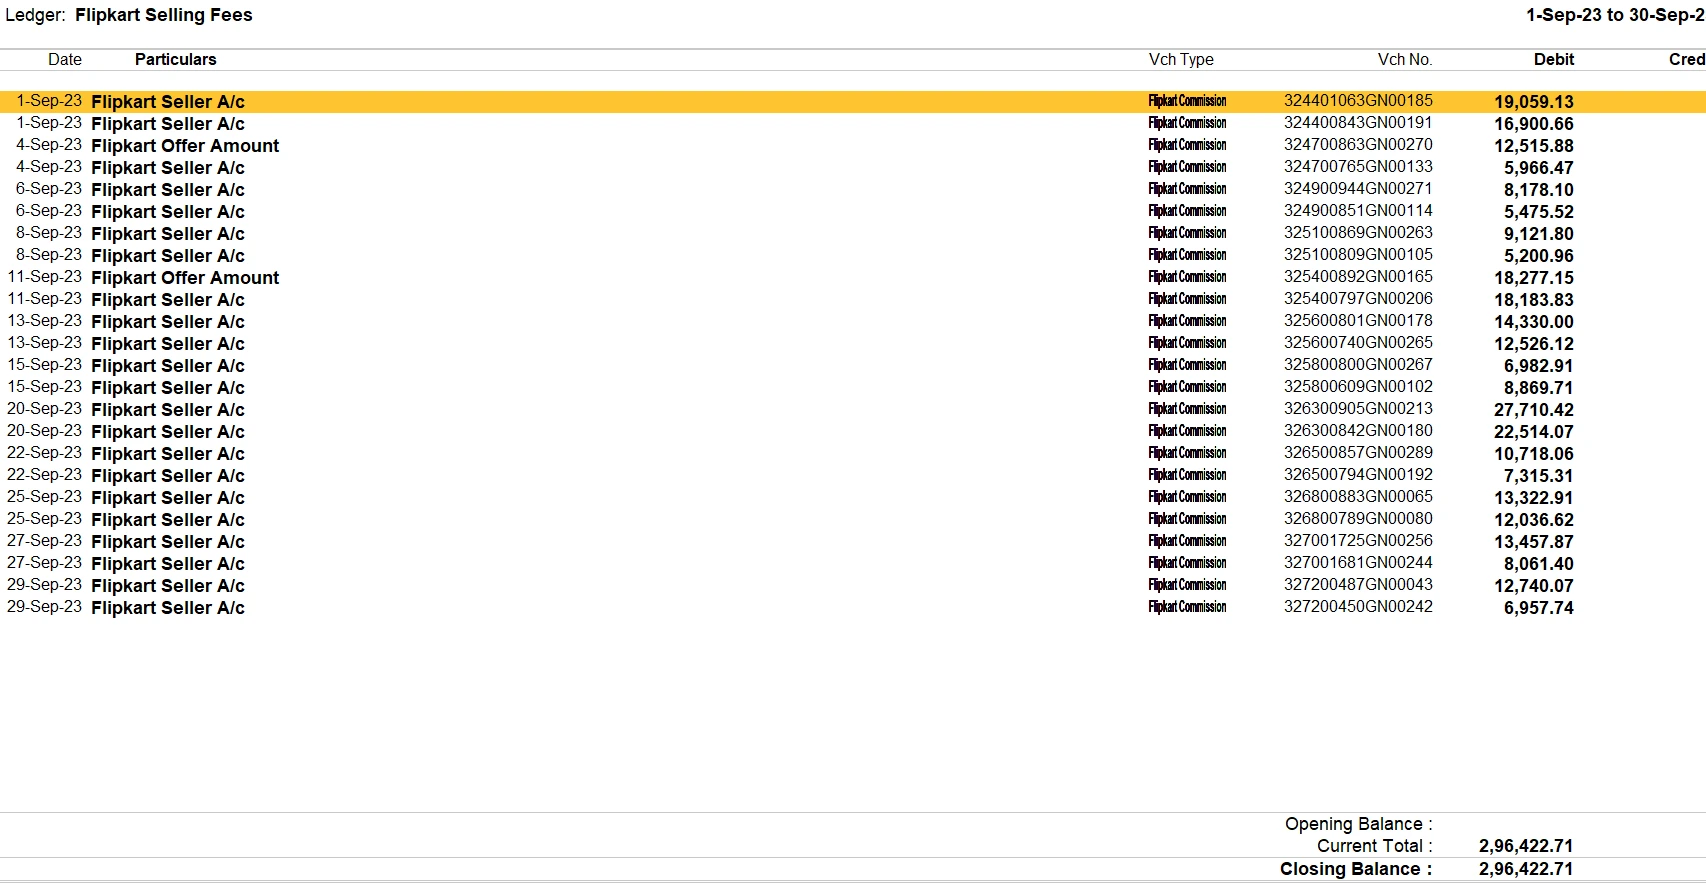Click the Debit column header
This screenshot has width=1706, height=883.
coord(1553,60)
